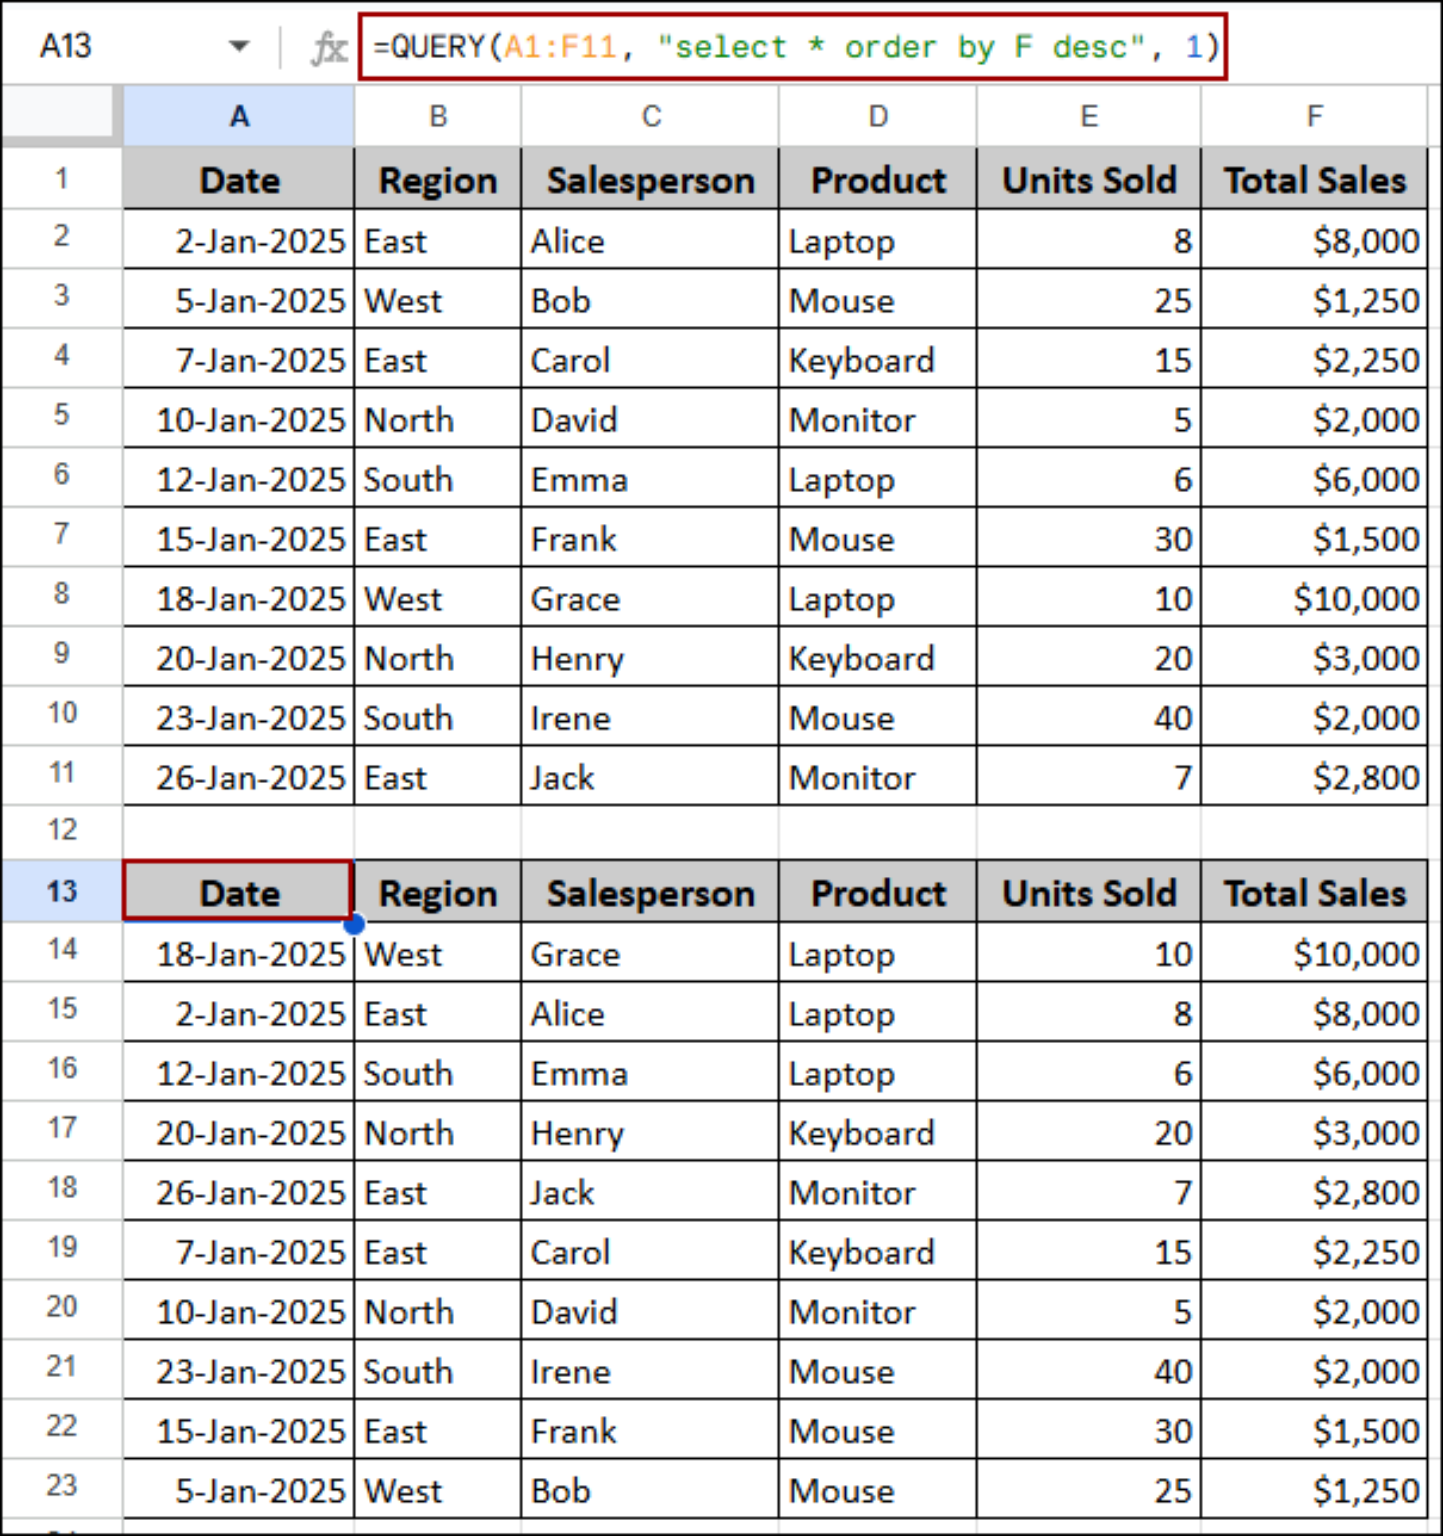Click inside the QUERY formula bar

[x=793, y=47]
